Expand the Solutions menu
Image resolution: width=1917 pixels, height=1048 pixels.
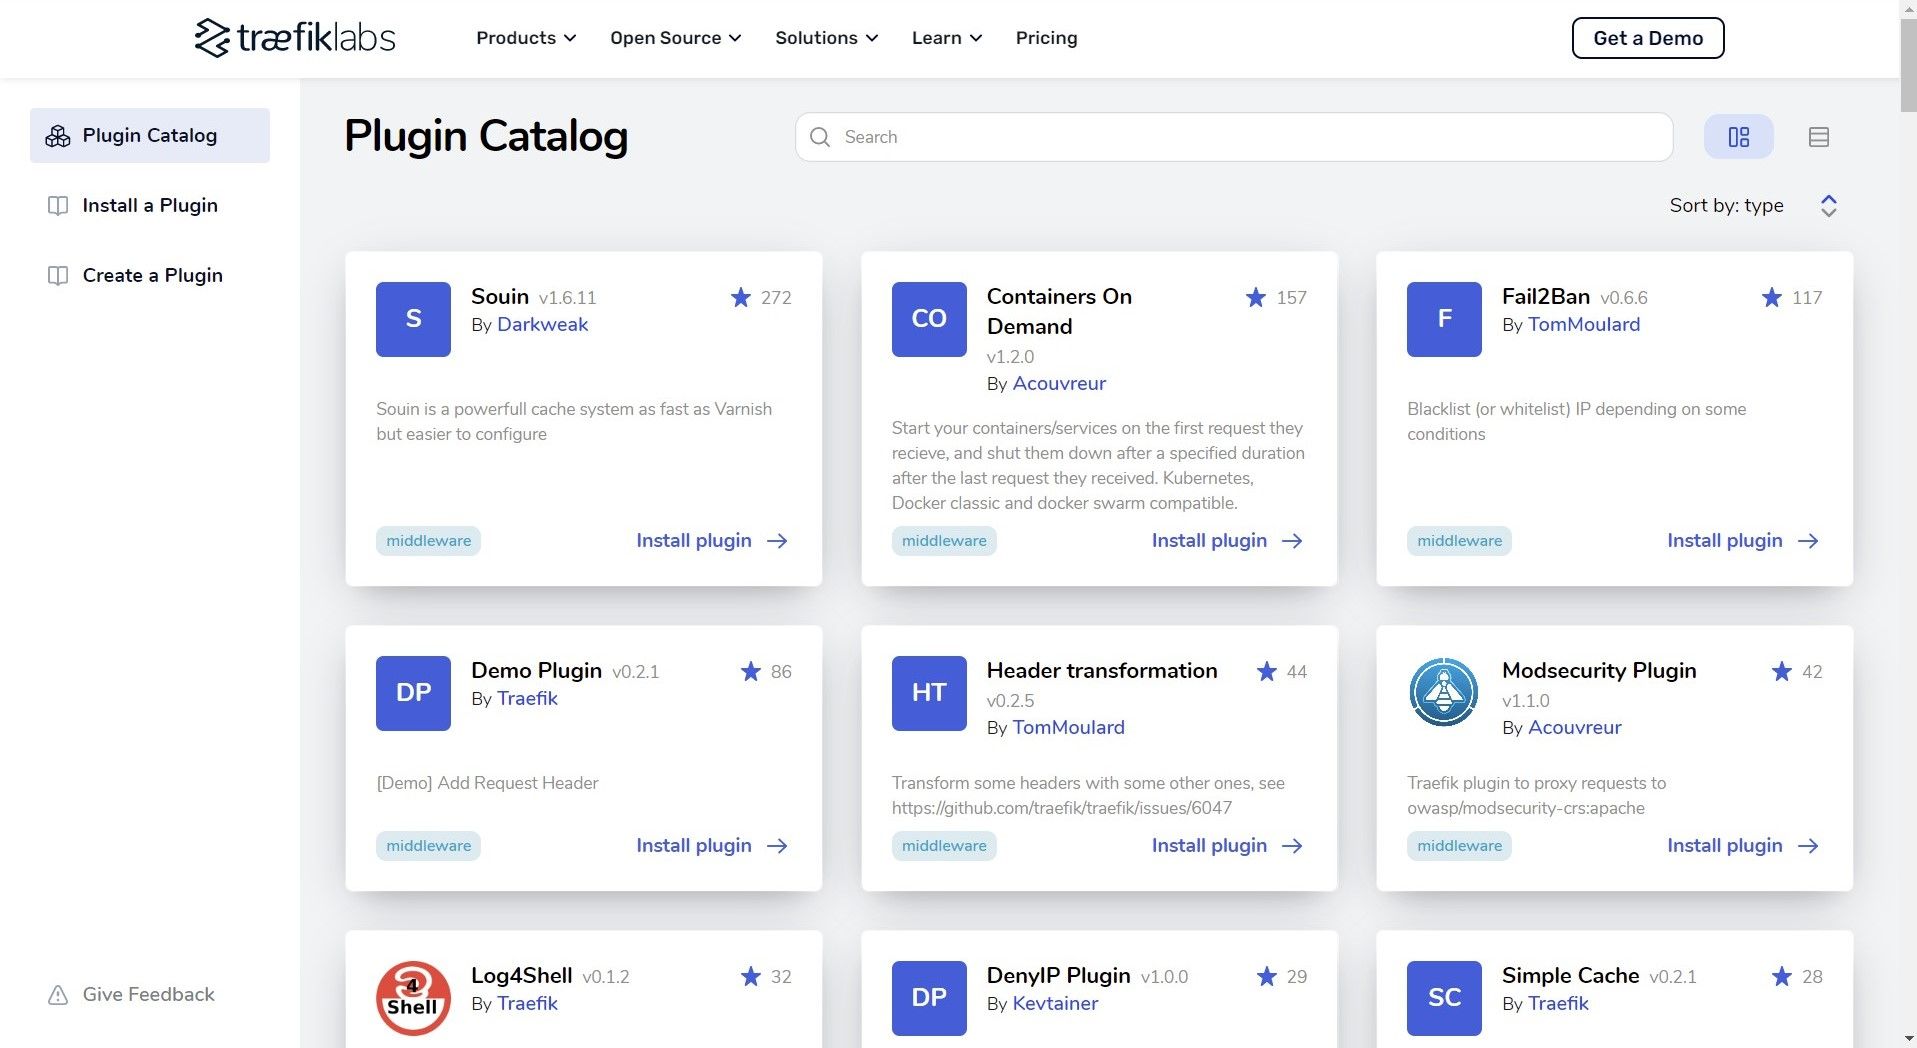coord(827,38)
